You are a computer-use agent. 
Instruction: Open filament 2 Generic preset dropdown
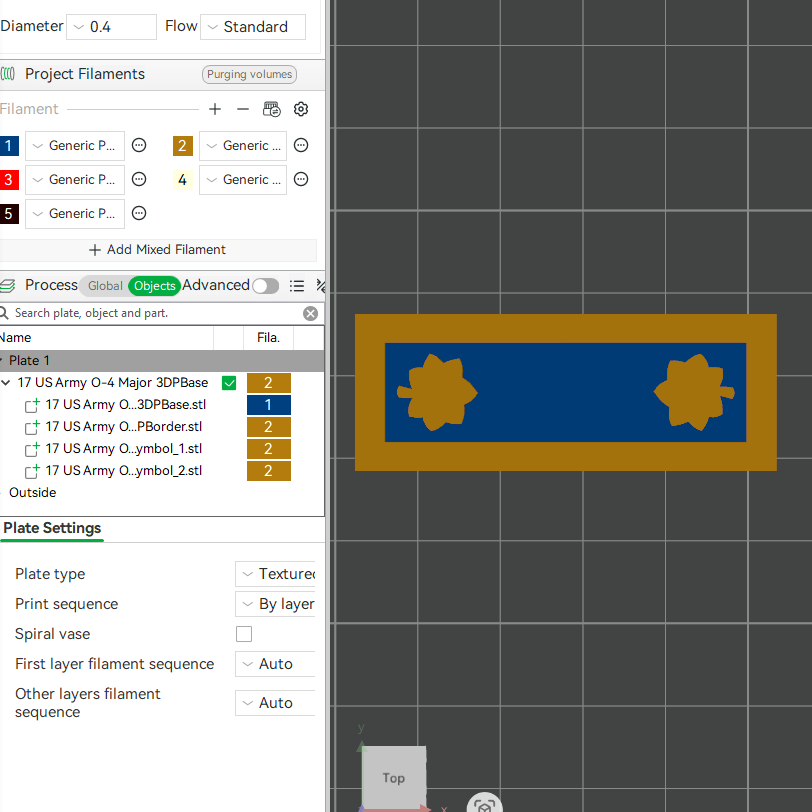point(243,146)
